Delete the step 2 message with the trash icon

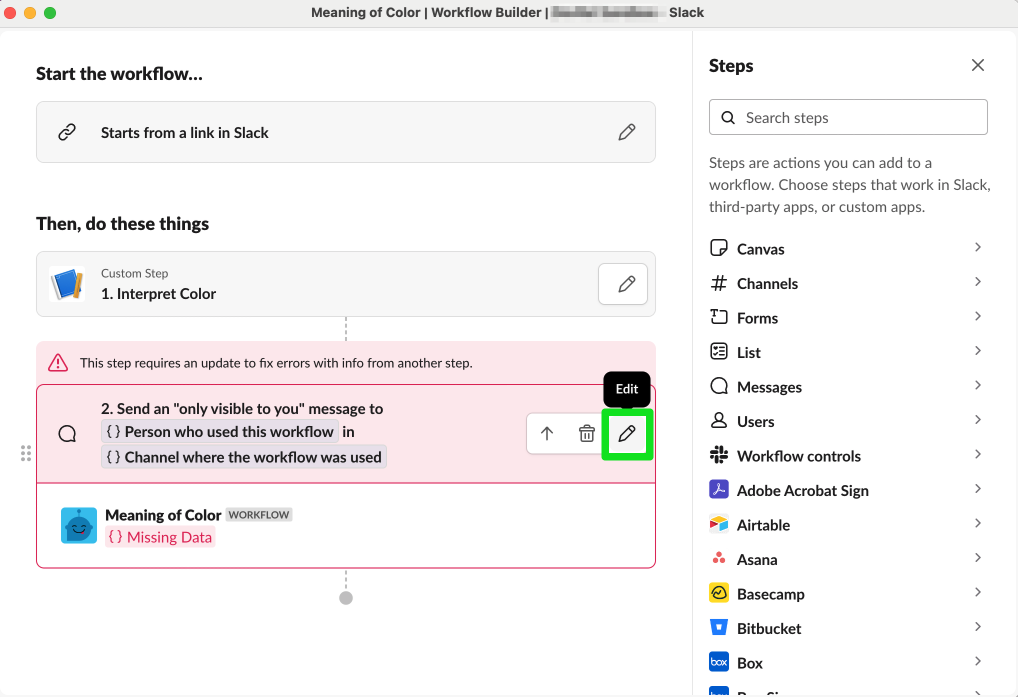click(x=587, y=433)
